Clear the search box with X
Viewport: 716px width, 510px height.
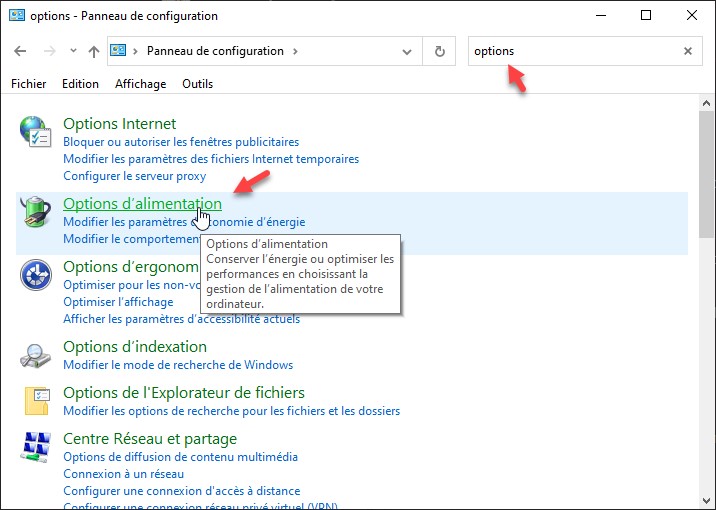pos(688,51)
